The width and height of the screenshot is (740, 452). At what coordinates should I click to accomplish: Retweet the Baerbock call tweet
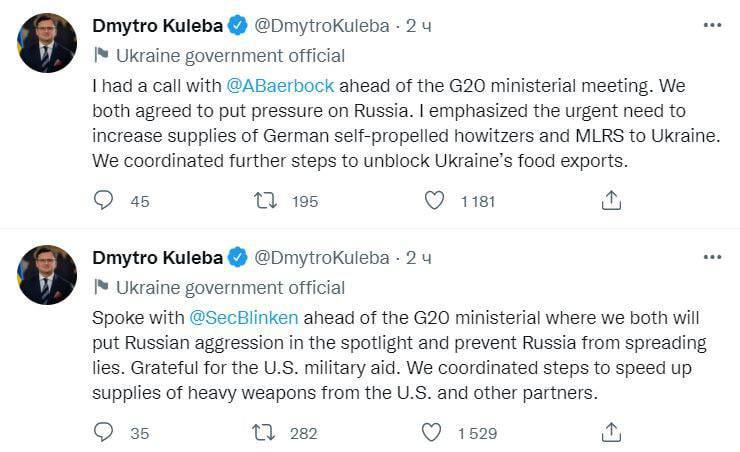point(266,201)
